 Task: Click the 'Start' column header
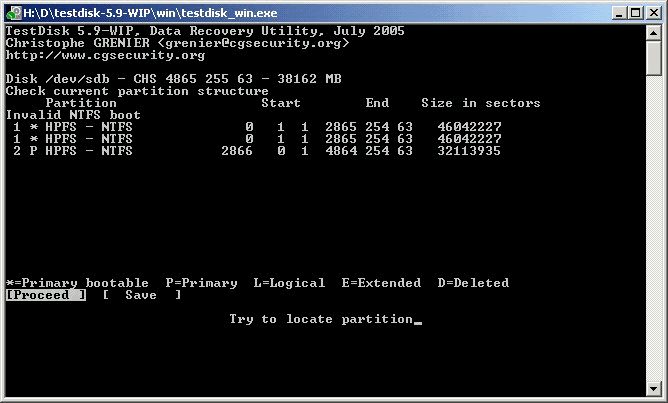(281, 103)
